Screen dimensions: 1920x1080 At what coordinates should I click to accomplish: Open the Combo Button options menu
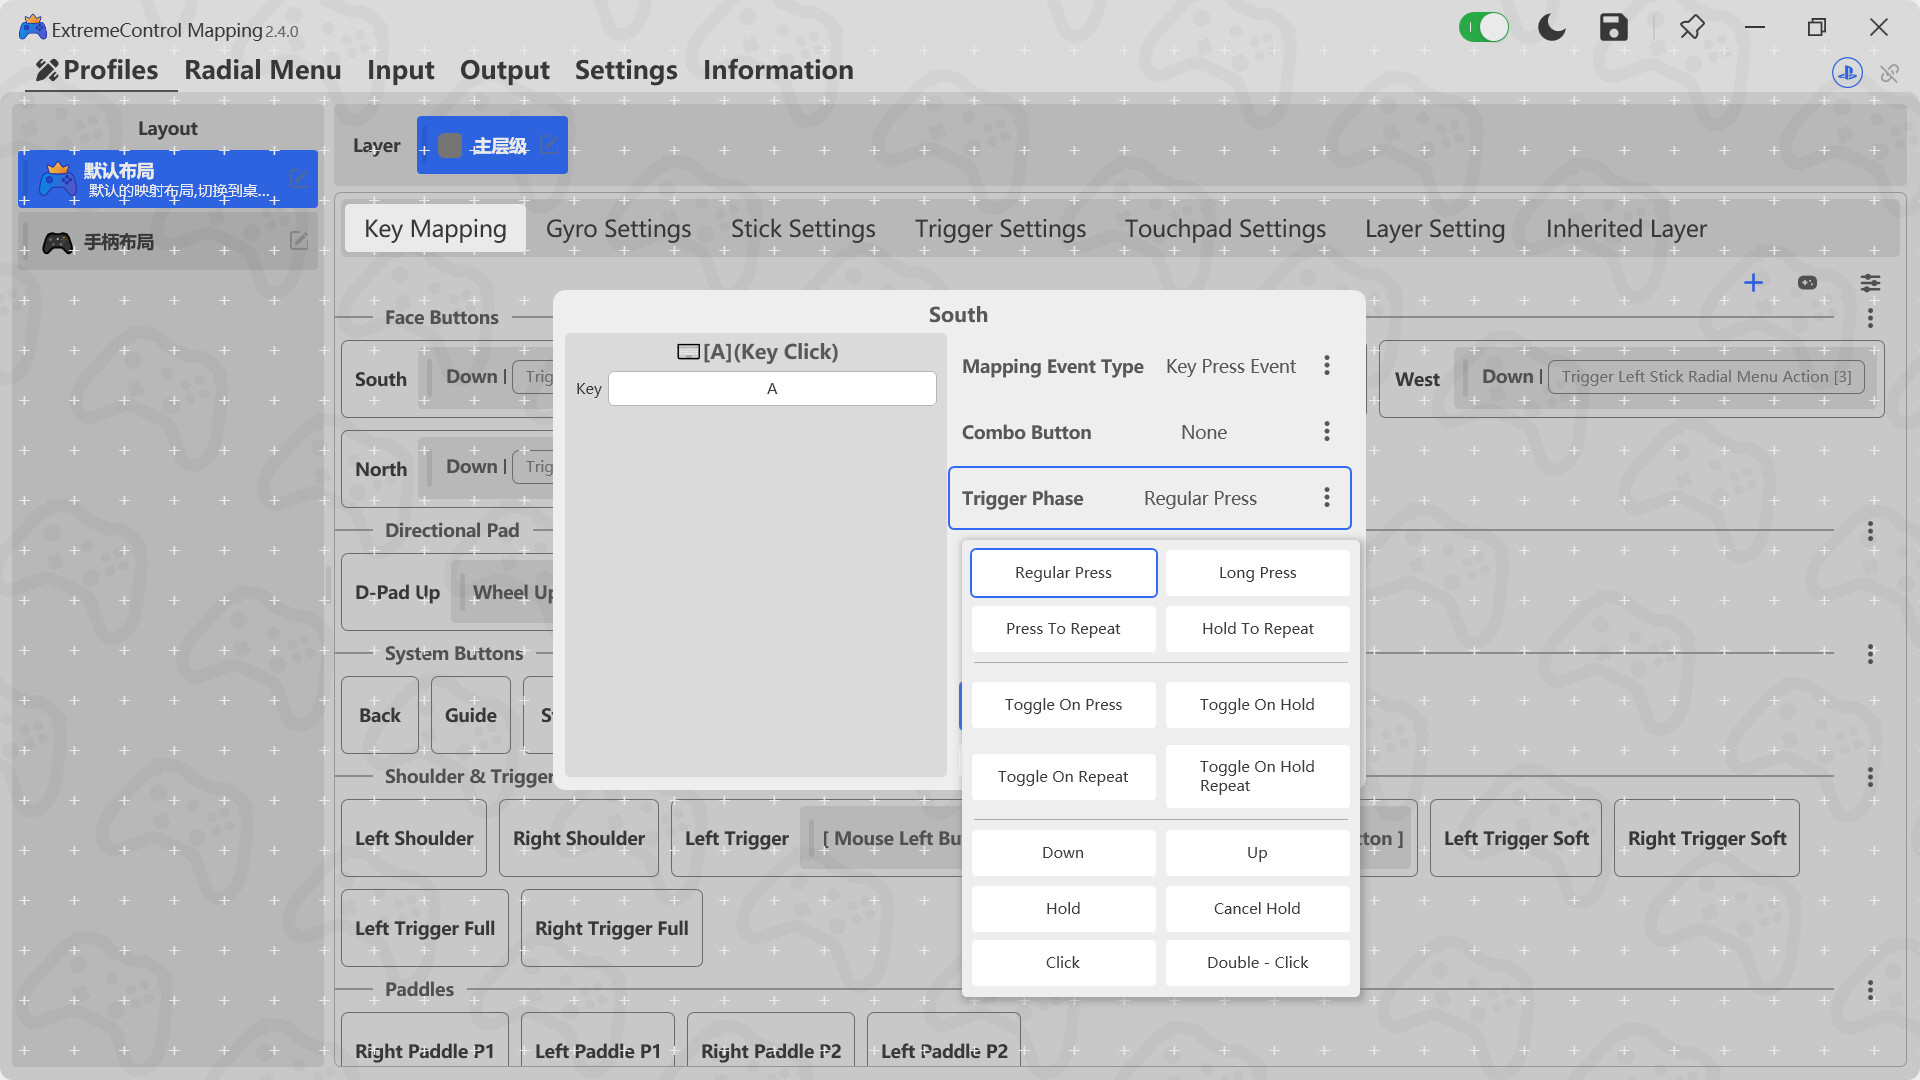pos(1327,431)
